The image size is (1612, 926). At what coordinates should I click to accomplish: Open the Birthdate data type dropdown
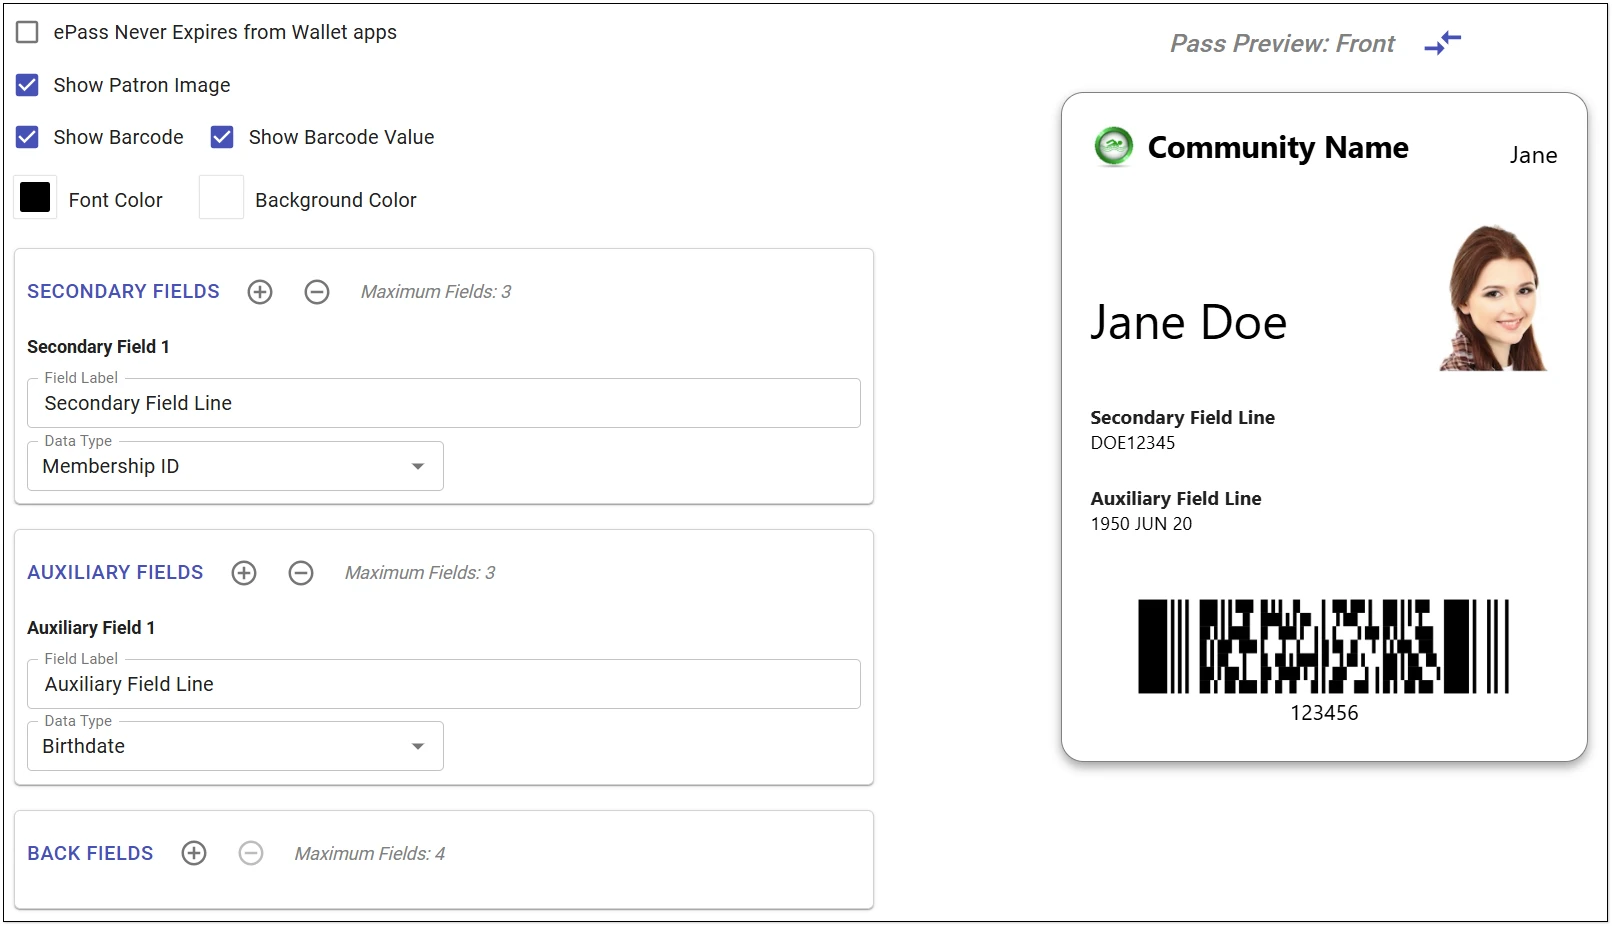click(235, 747)
